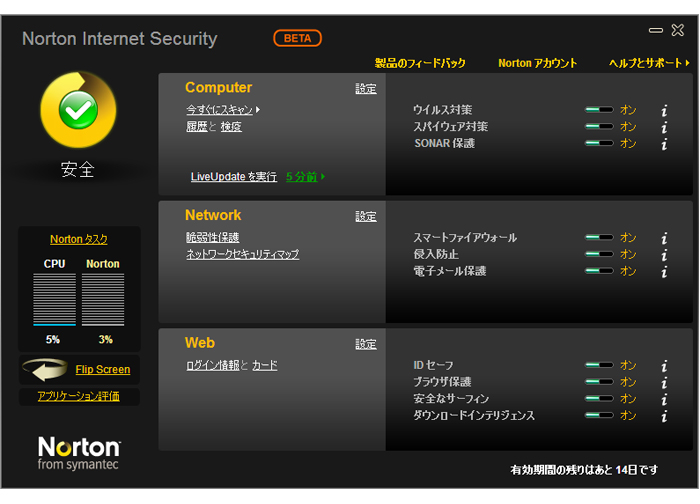The height and width of the screenshot is (504, 700).
Task: Open info icon for ID セーフ
Action: (x=664, y=366)
